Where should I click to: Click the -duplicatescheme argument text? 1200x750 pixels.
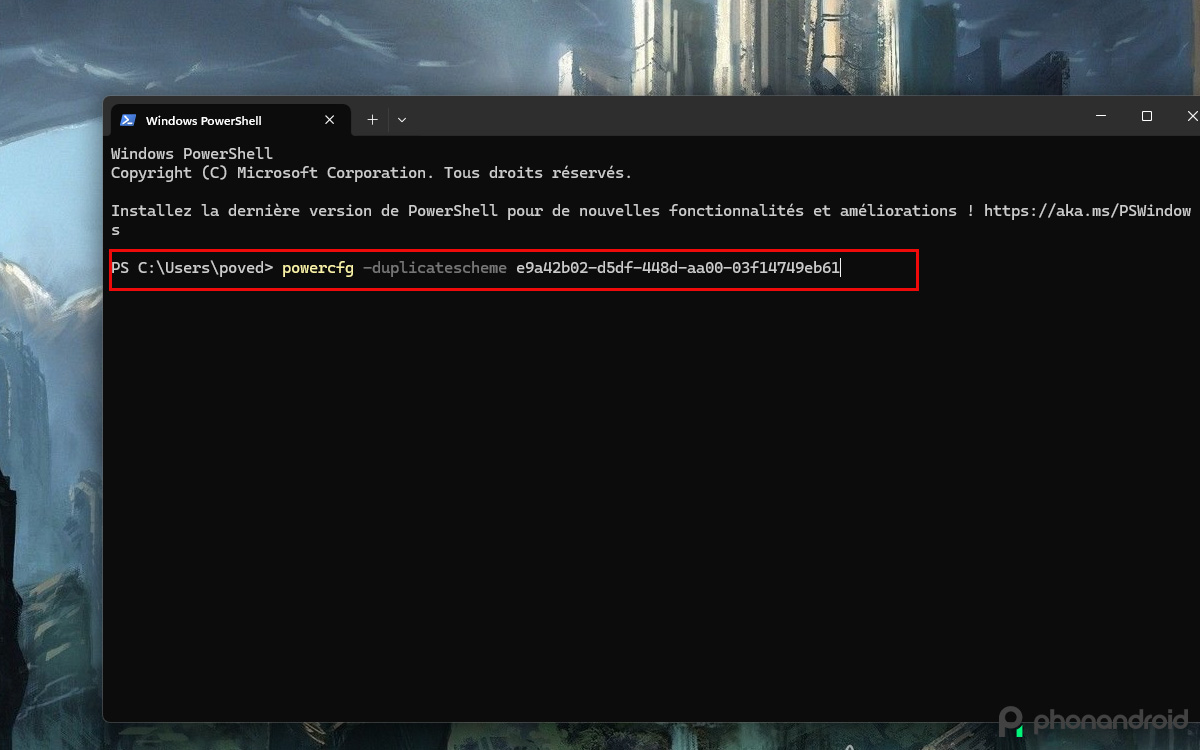tap(435, 268)
